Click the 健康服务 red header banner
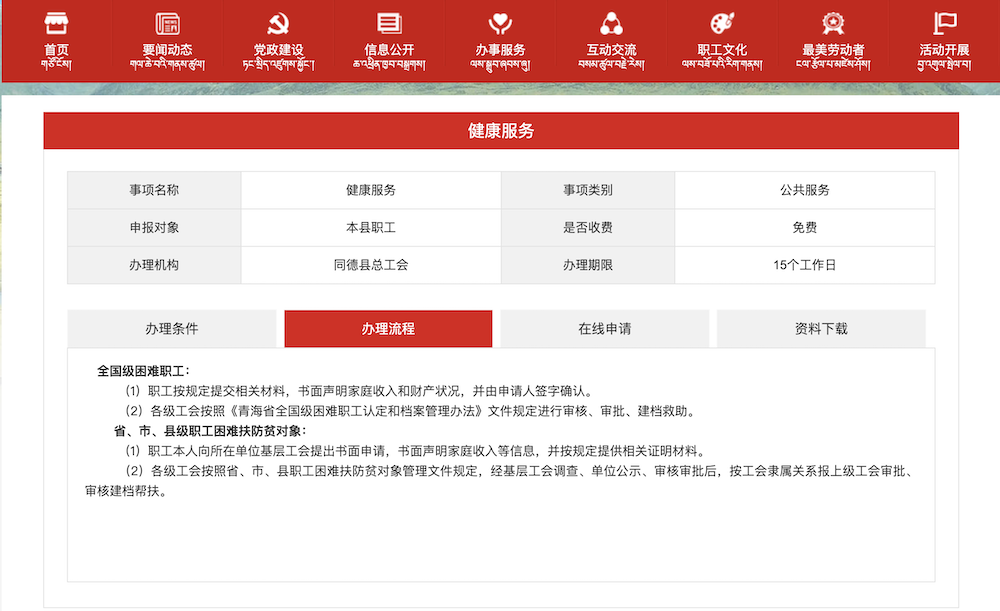 coord(501,131)
